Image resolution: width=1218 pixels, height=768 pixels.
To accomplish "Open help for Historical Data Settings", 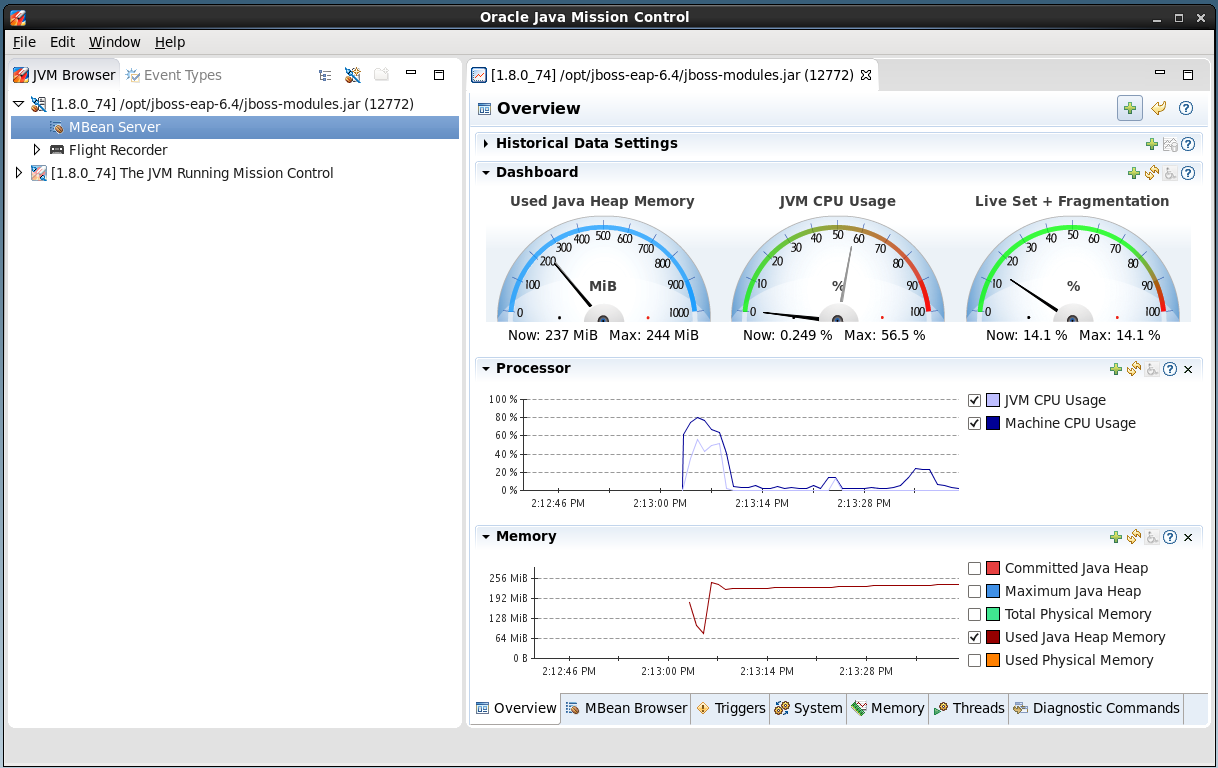I will [1188, 144].
